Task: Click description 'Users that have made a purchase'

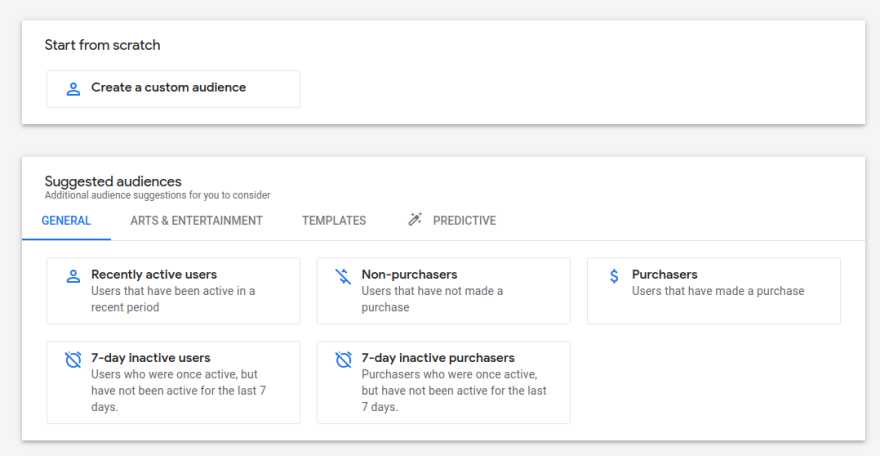Action: 718,291
